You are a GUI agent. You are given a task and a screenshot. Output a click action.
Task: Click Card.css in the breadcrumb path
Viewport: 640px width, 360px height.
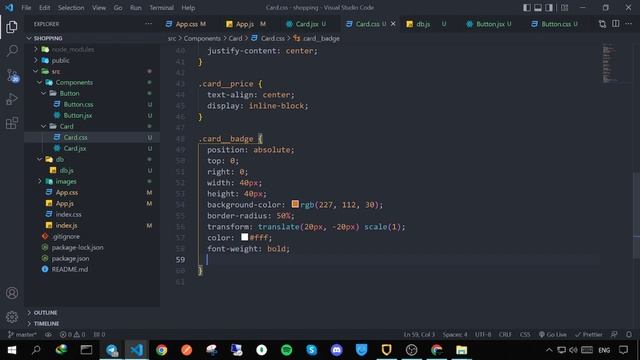pos(273,38)
